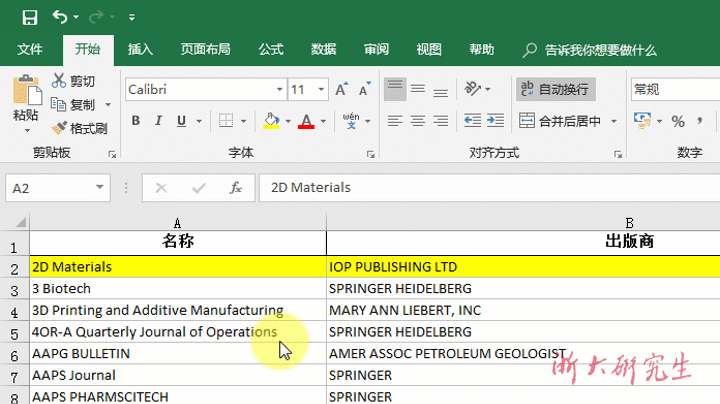Click the Save icon in quick access toolbar
The width and height of the screenshot is (720, 404).
pyautogui.click(x=30, y=17)
